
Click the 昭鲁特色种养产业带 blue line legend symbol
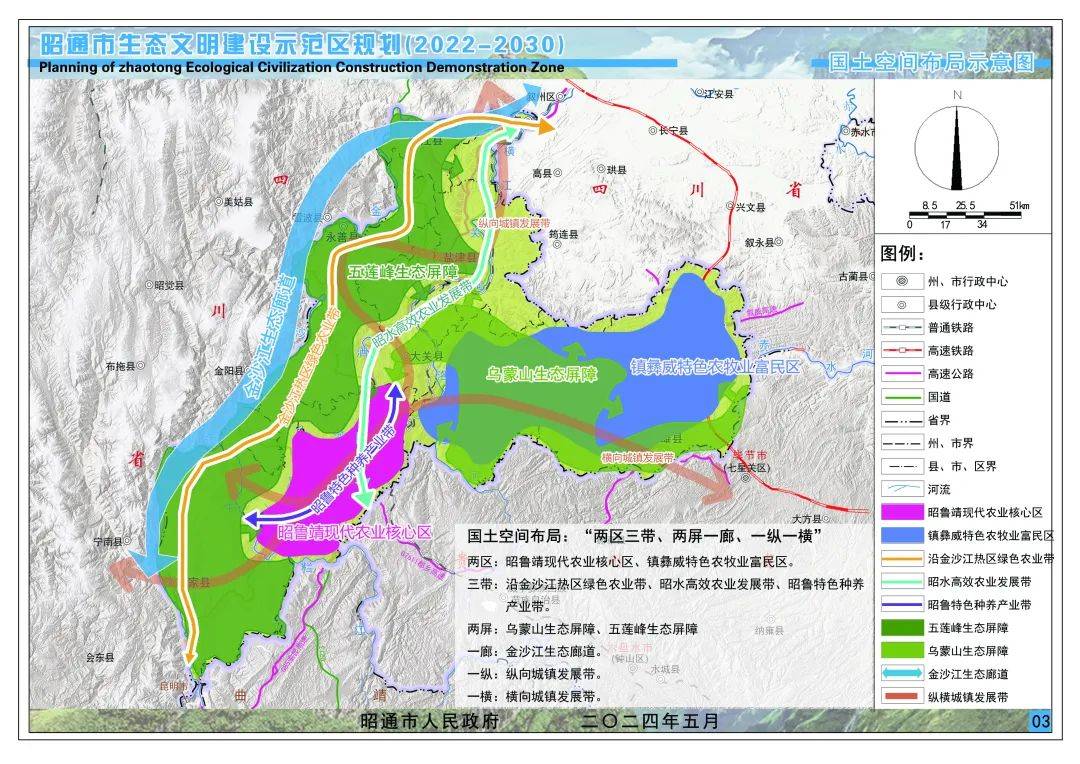(x=902, y=605)
